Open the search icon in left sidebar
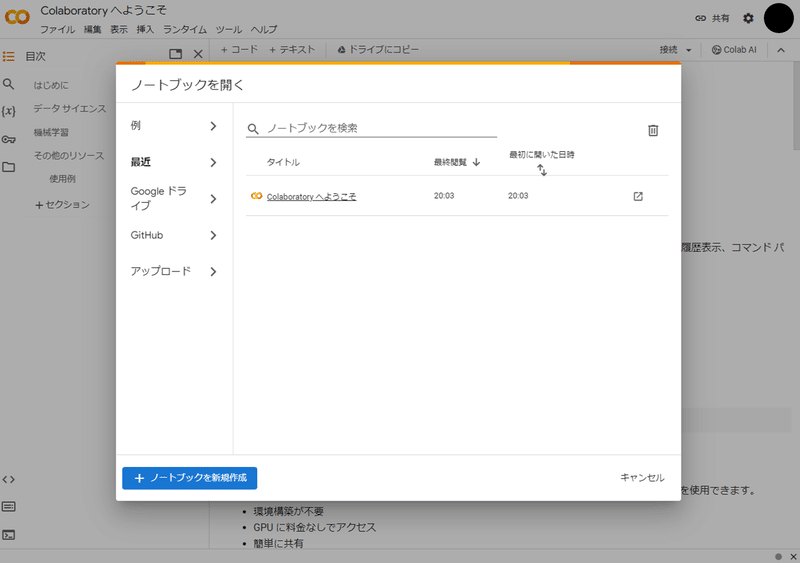The height and width of the screenshot is (563, 800). point(9,84)
